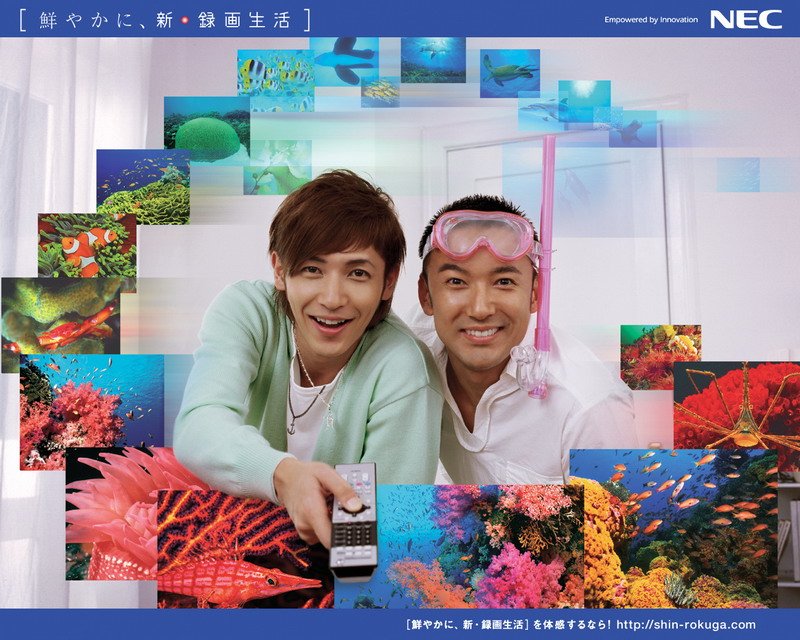This screenshot has height=640, width=800.
Task: Open the http://shin-rokuga.com link
Action: coord(686,625)
